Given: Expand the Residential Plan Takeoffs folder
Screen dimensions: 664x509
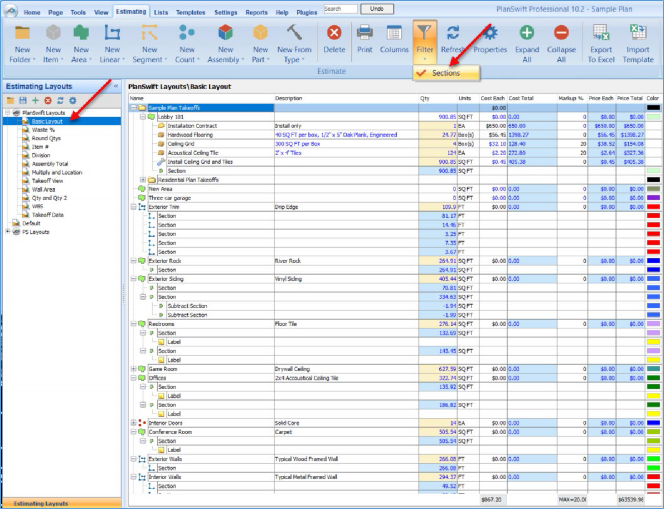Looking at the screenshot, I should (143, 180).
